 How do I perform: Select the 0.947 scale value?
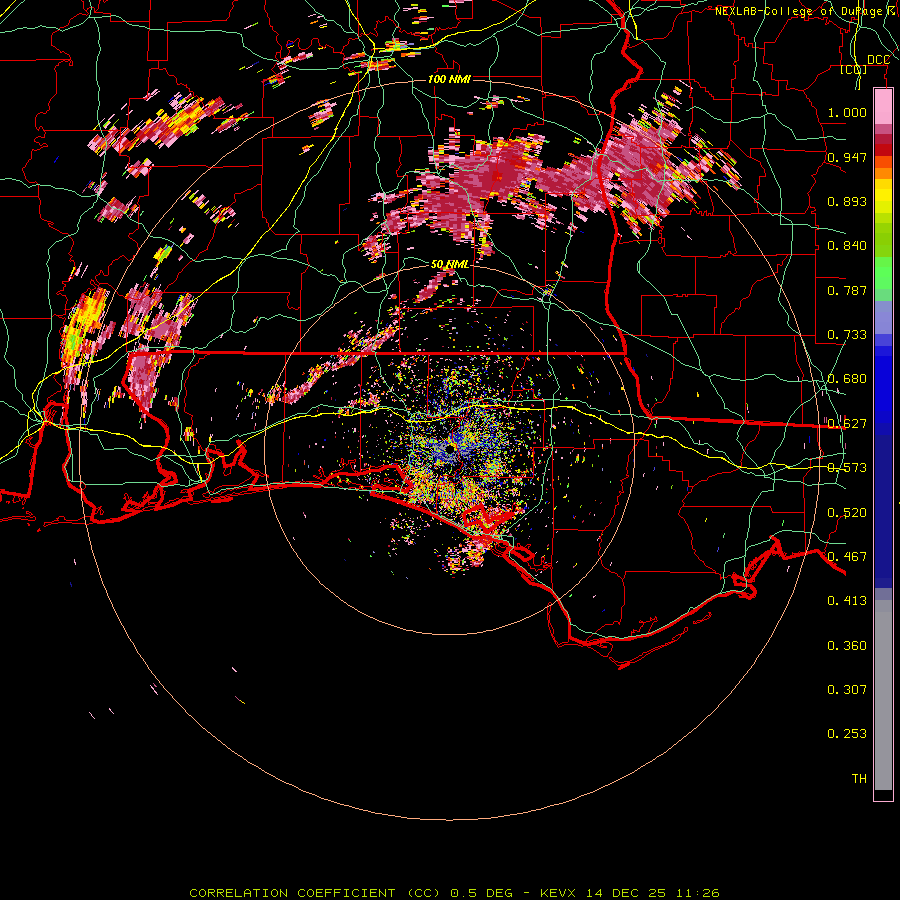(x=847, y=157)
